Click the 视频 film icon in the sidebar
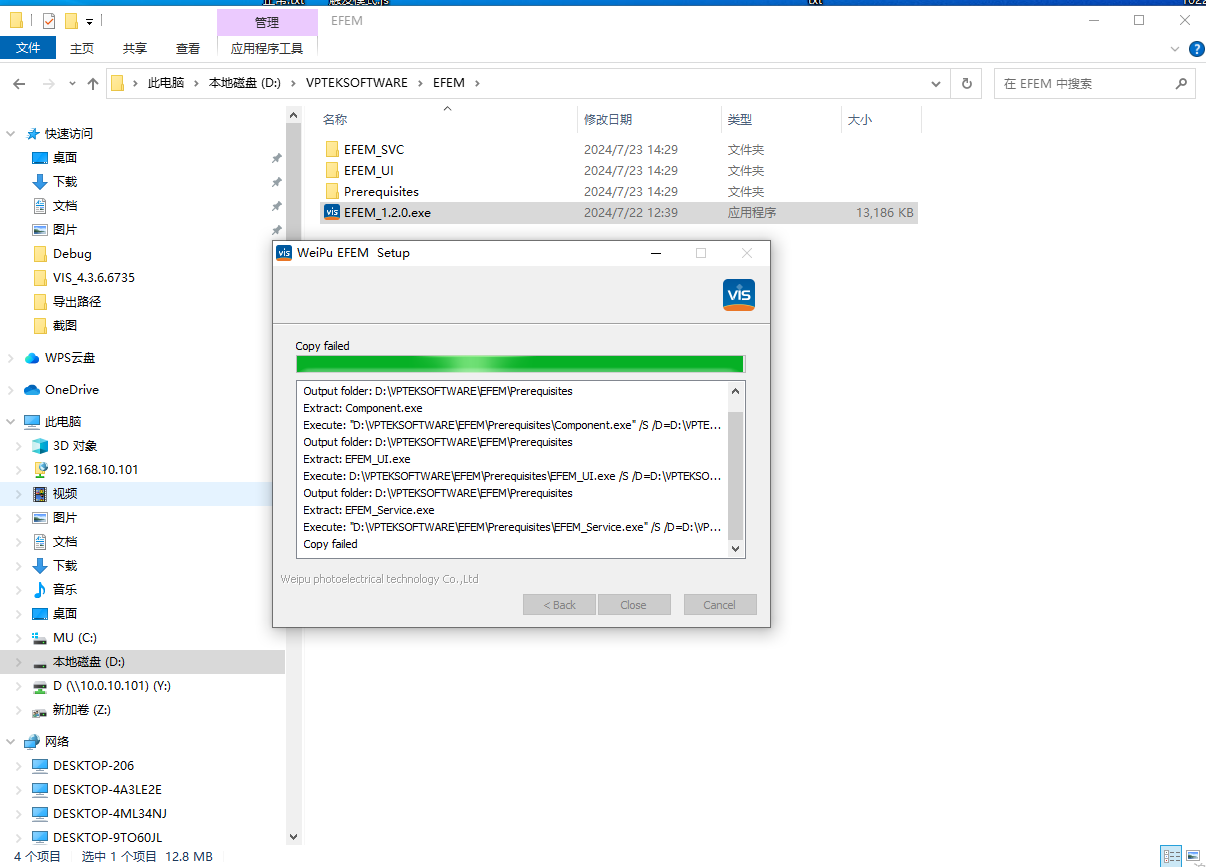The height and width of the screenshot is (867, 1206). (x=40, y=494)
